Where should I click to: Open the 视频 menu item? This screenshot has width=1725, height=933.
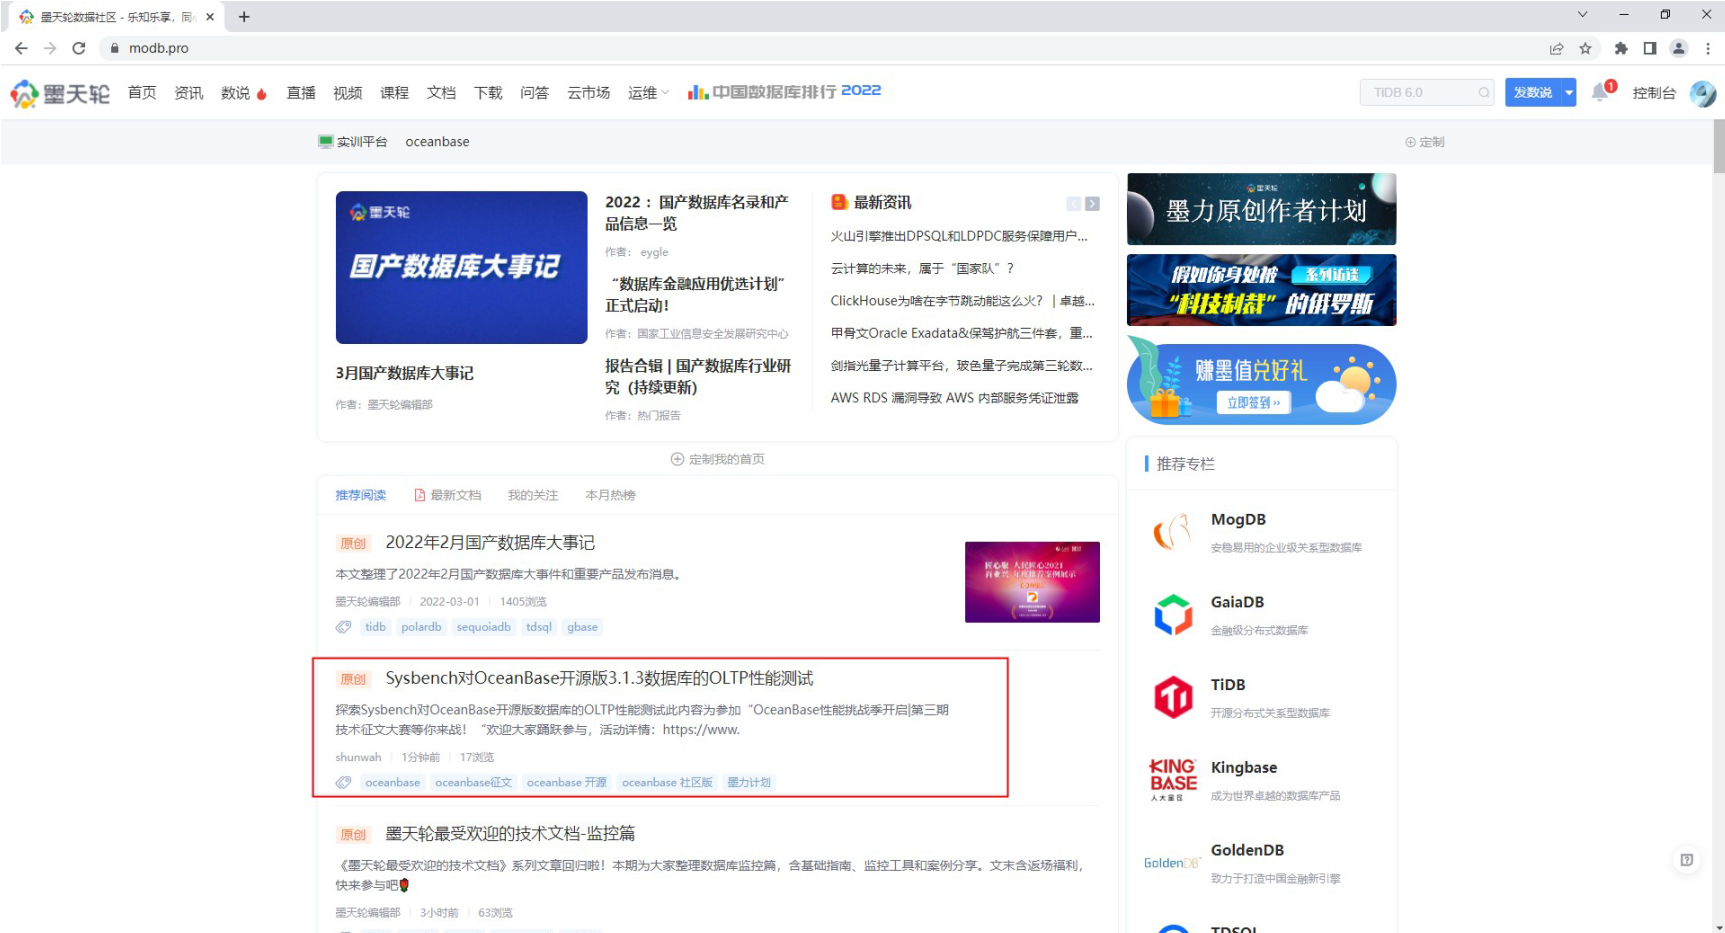pyautogui.click(x=348, y=93)
